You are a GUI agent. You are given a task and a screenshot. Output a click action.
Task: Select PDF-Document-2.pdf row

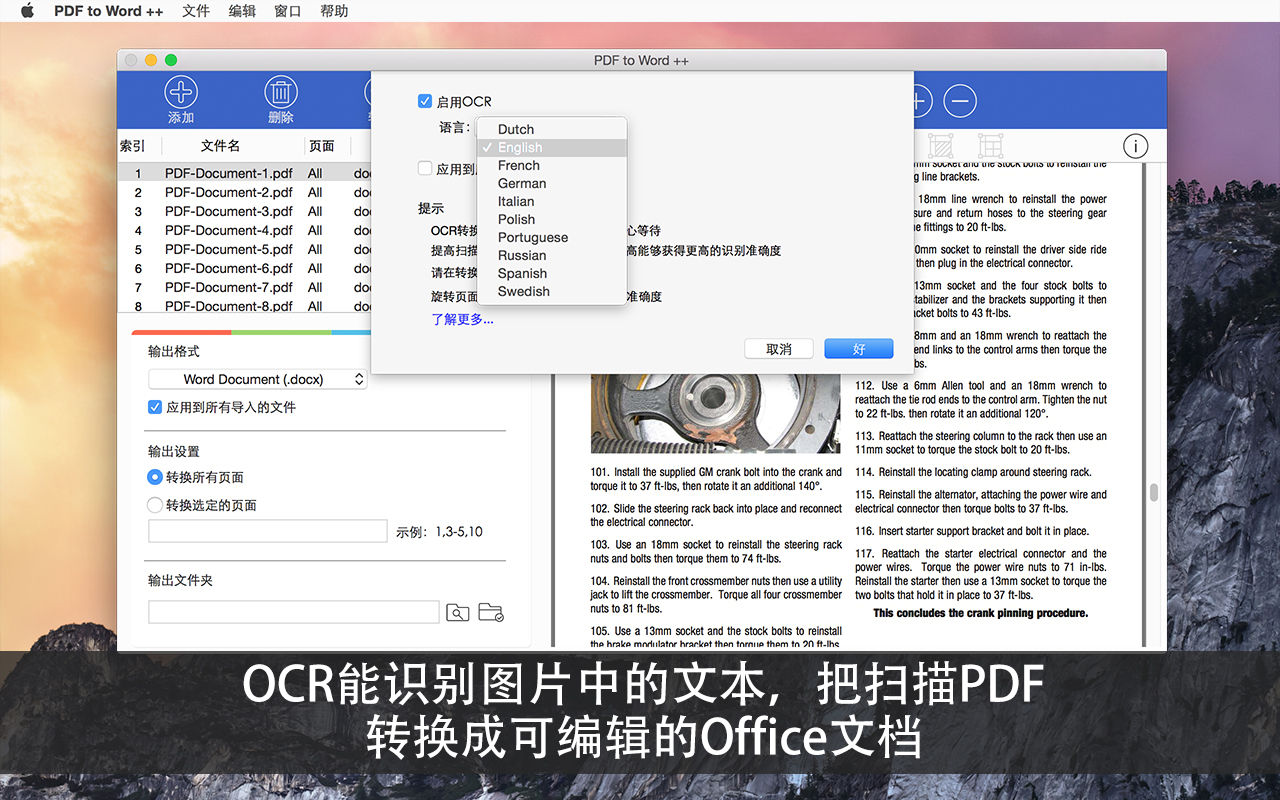coord(243,192)
